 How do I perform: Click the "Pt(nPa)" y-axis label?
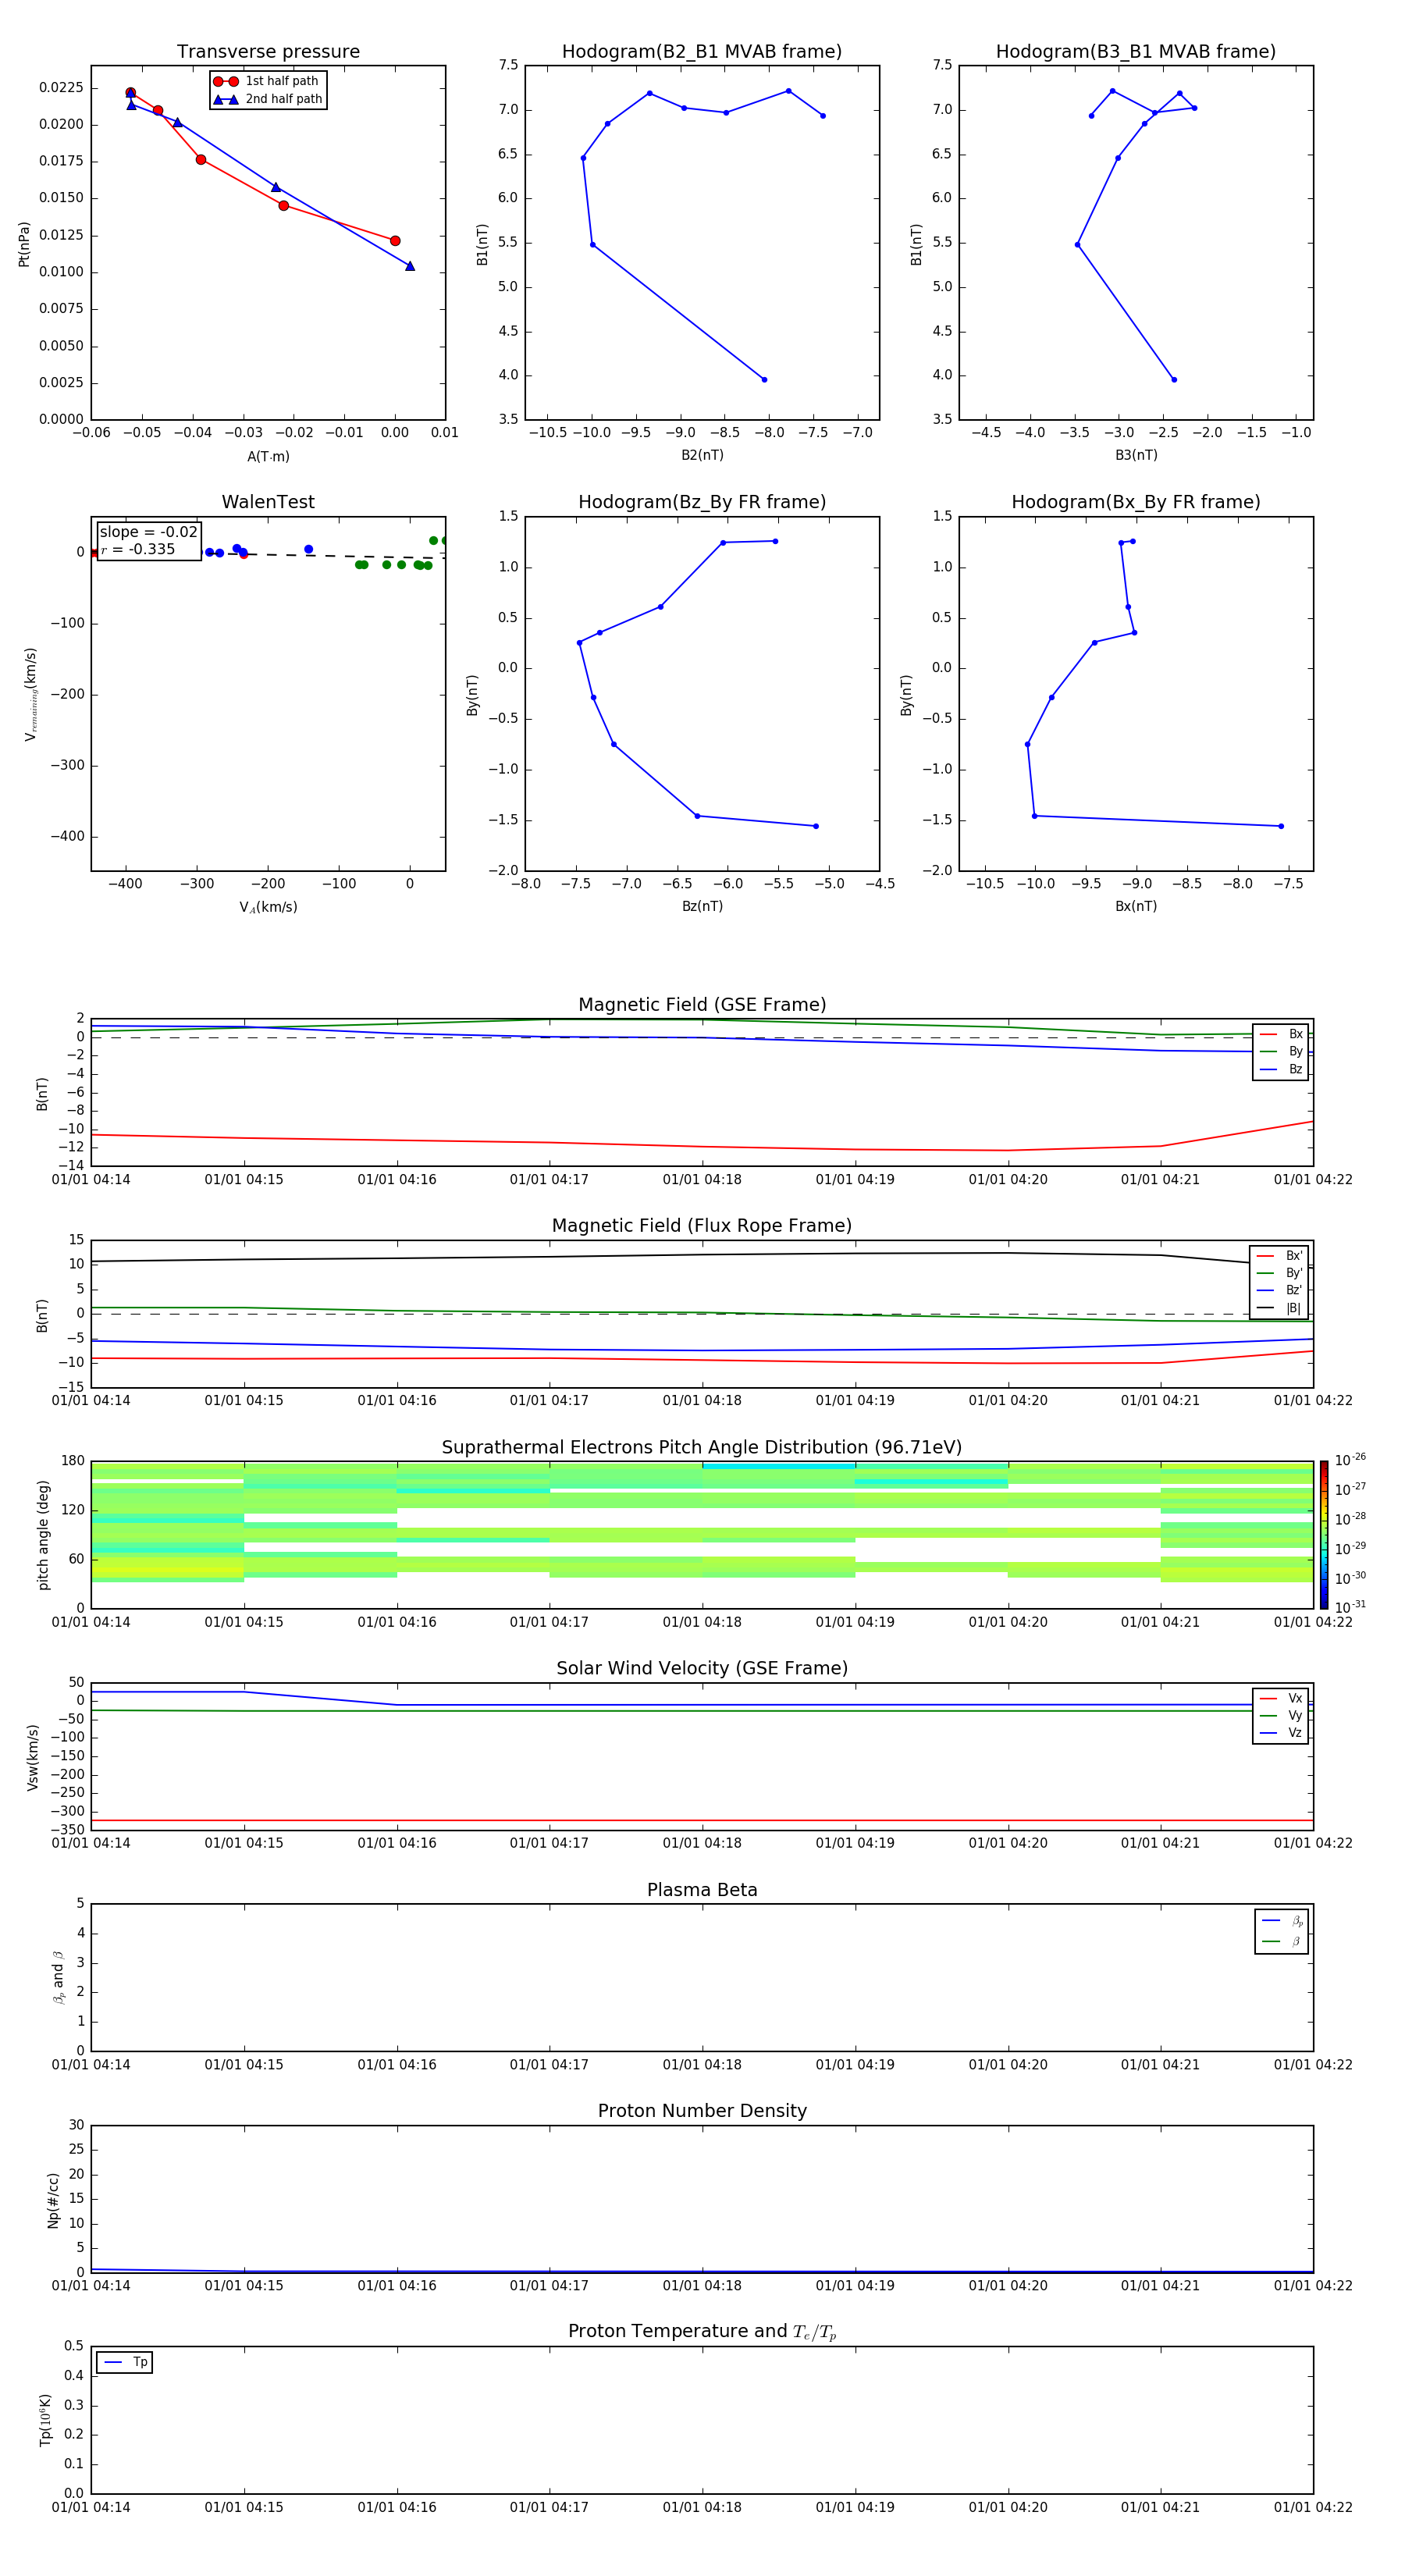24,244
